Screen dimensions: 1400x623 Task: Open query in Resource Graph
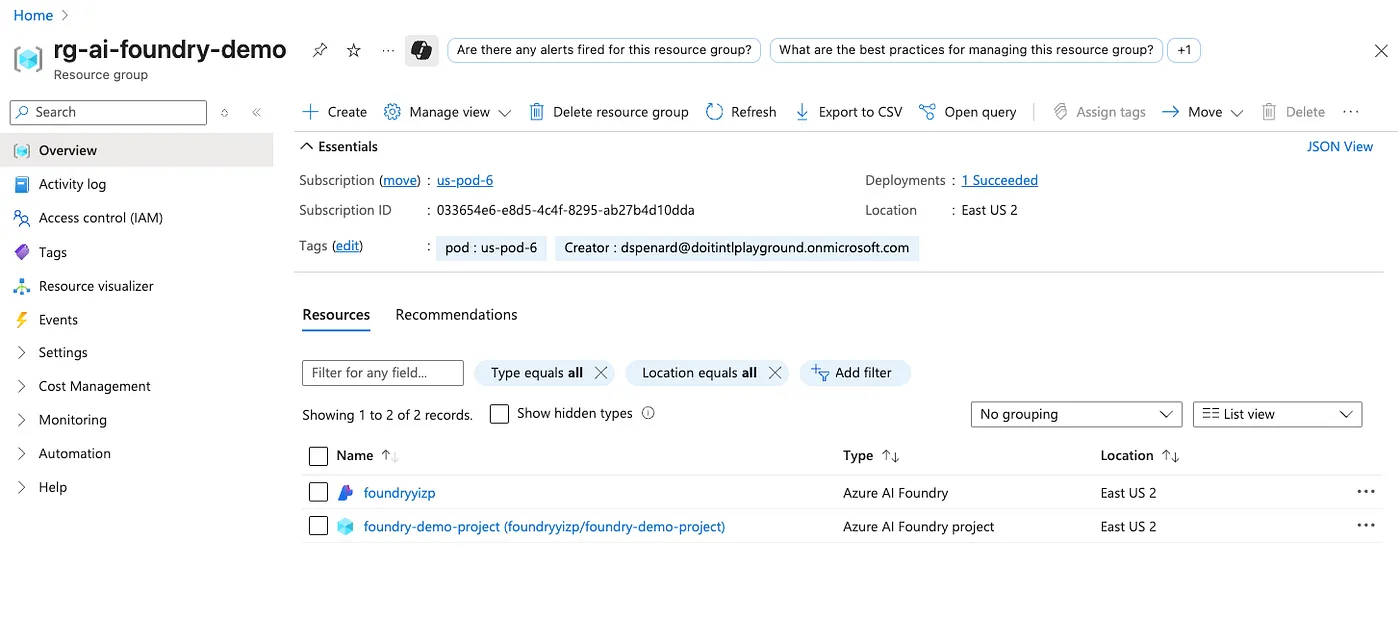967,112
